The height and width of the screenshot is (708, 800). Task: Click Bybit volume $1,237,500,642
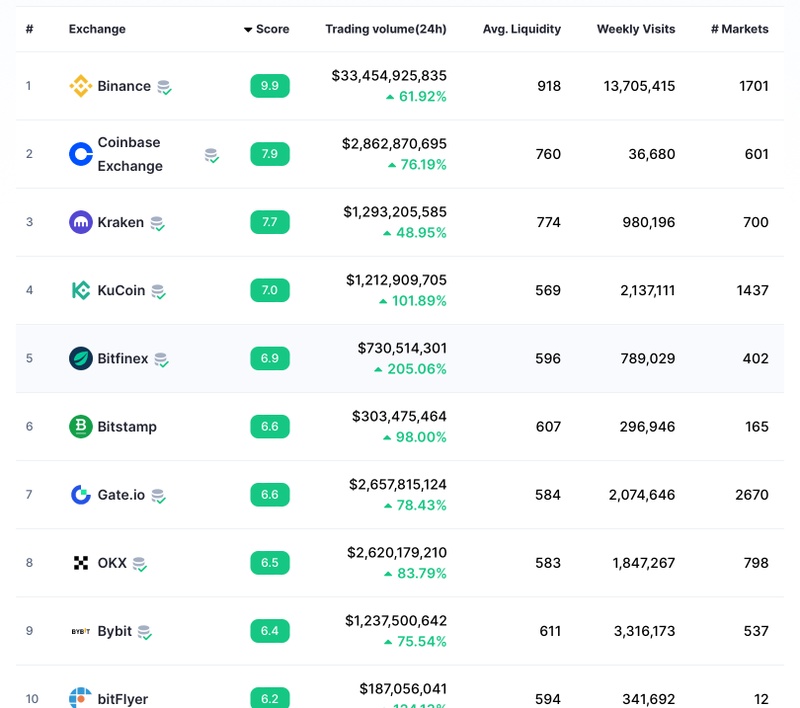pos(396,621)
